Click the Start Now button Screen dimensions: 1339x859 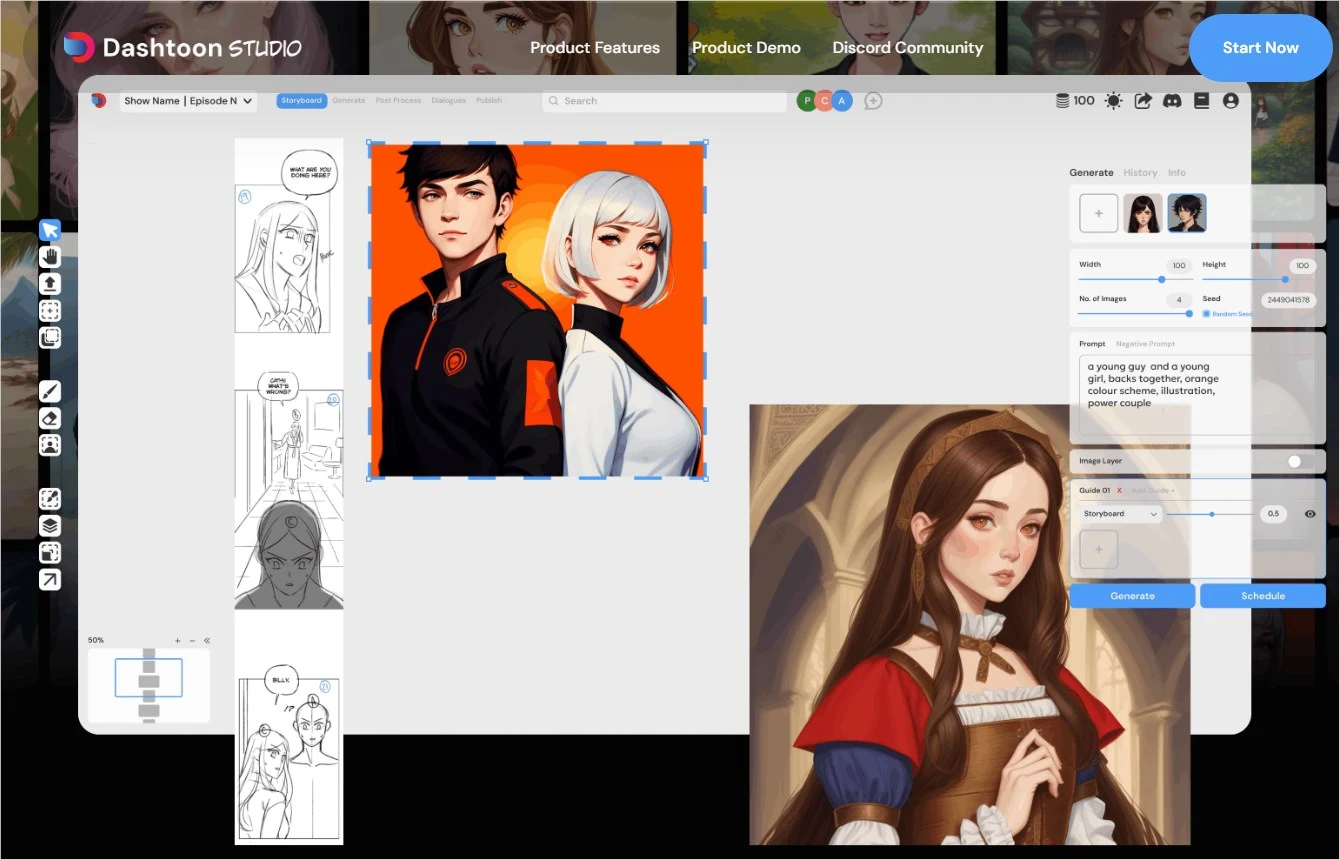[x=1260, y=48]
